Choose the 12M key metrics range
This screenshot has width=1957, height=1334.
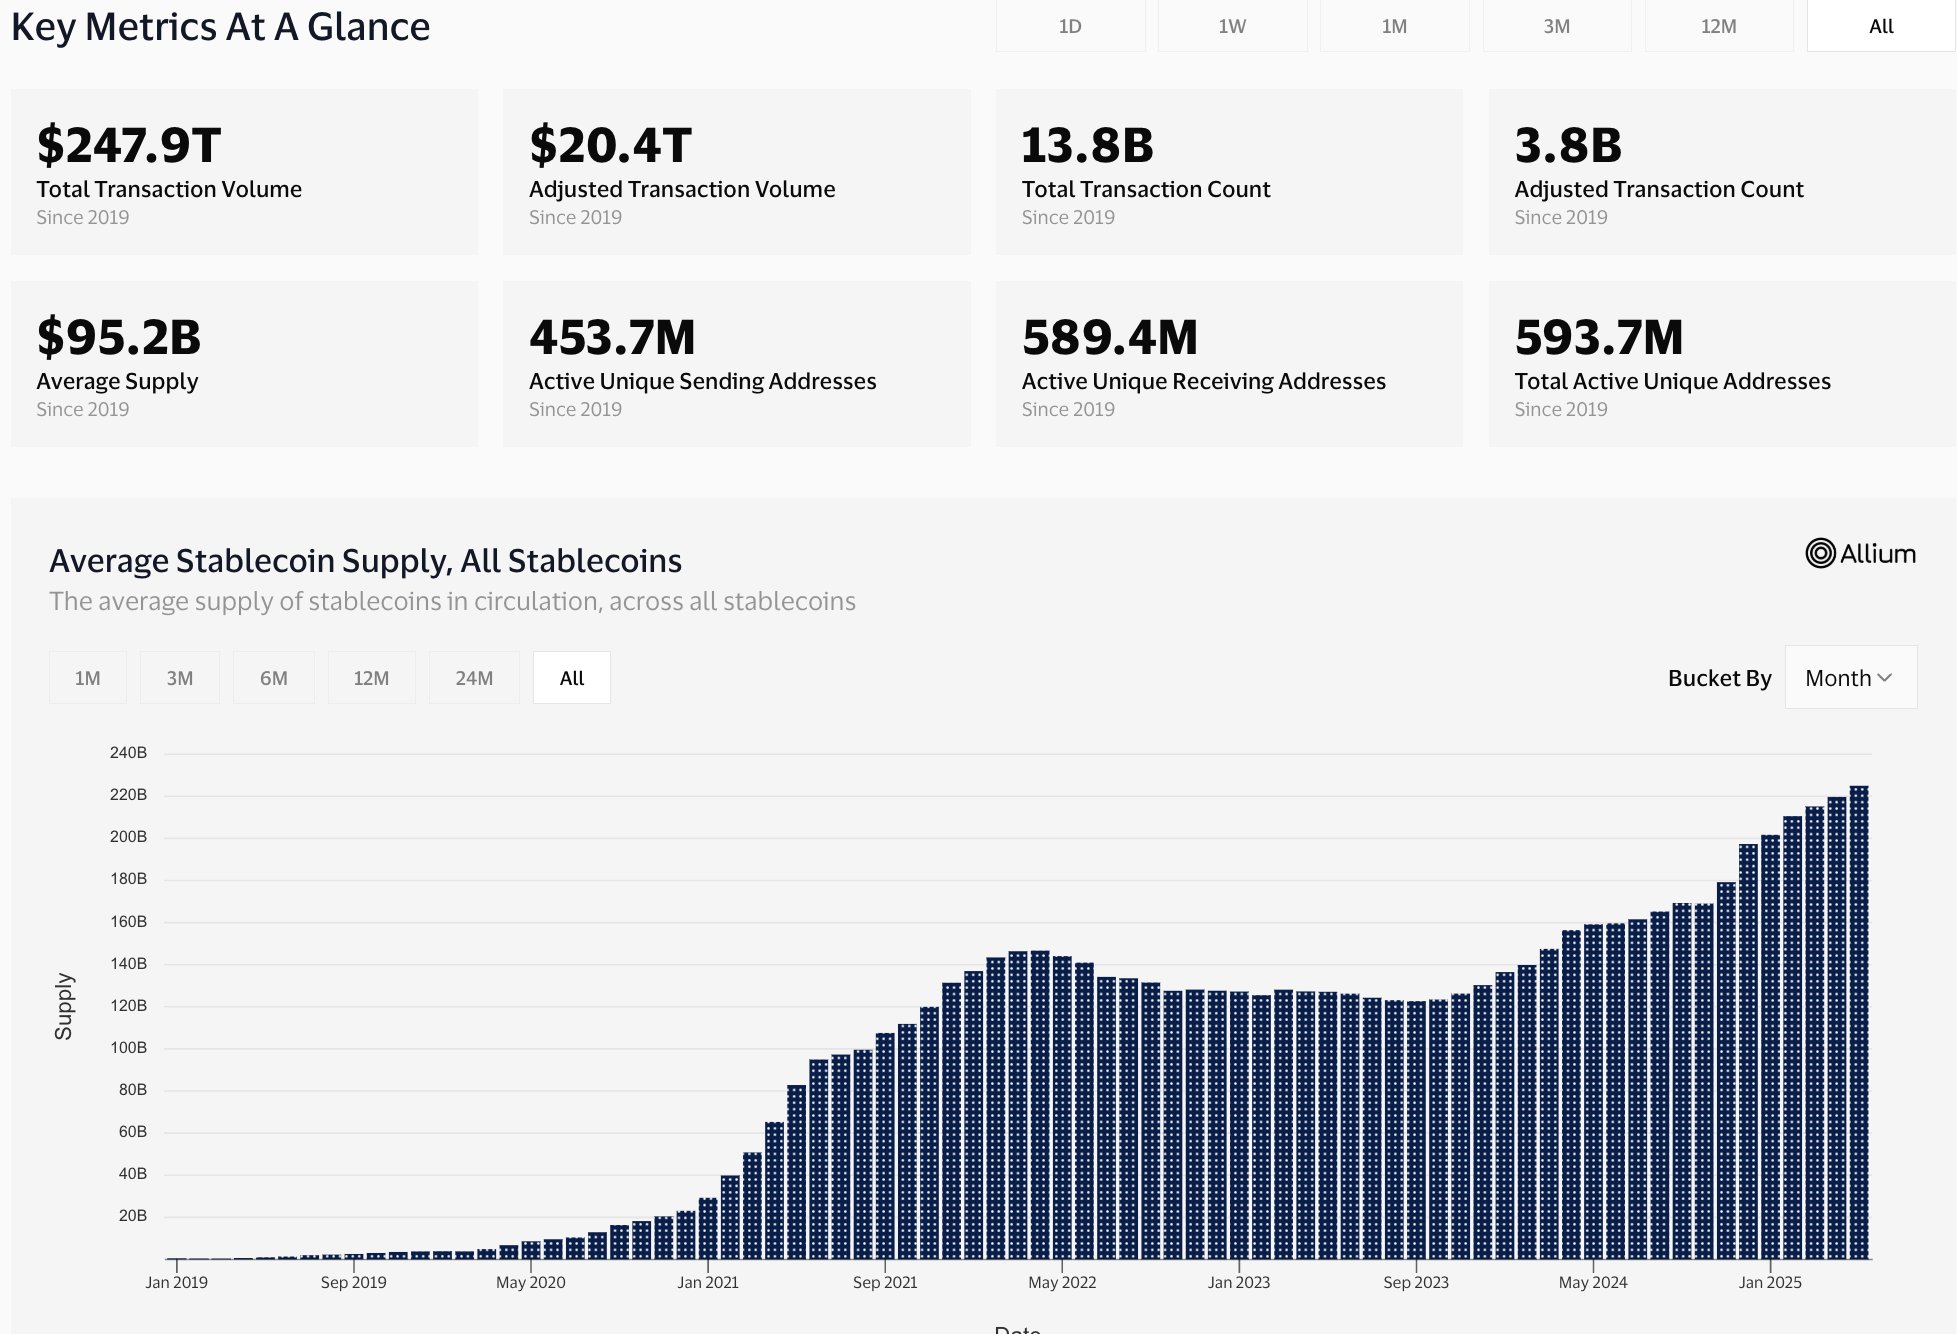click(x=1718, y=26)
